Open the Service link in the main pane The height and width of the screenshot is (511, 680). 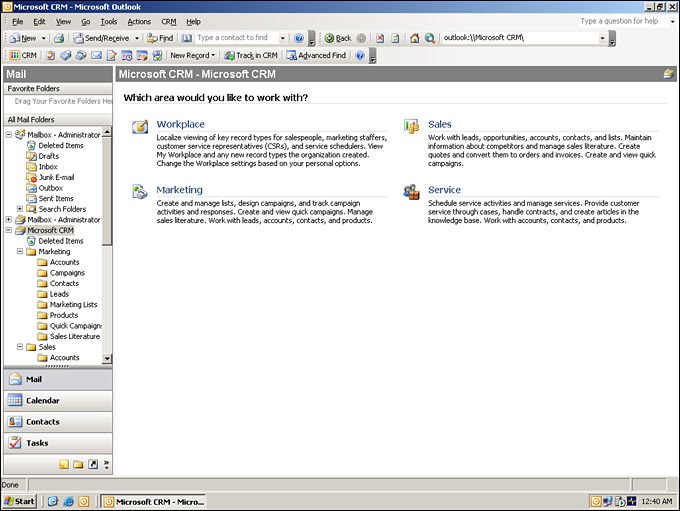pyautogui.click(x=444, y=190)
